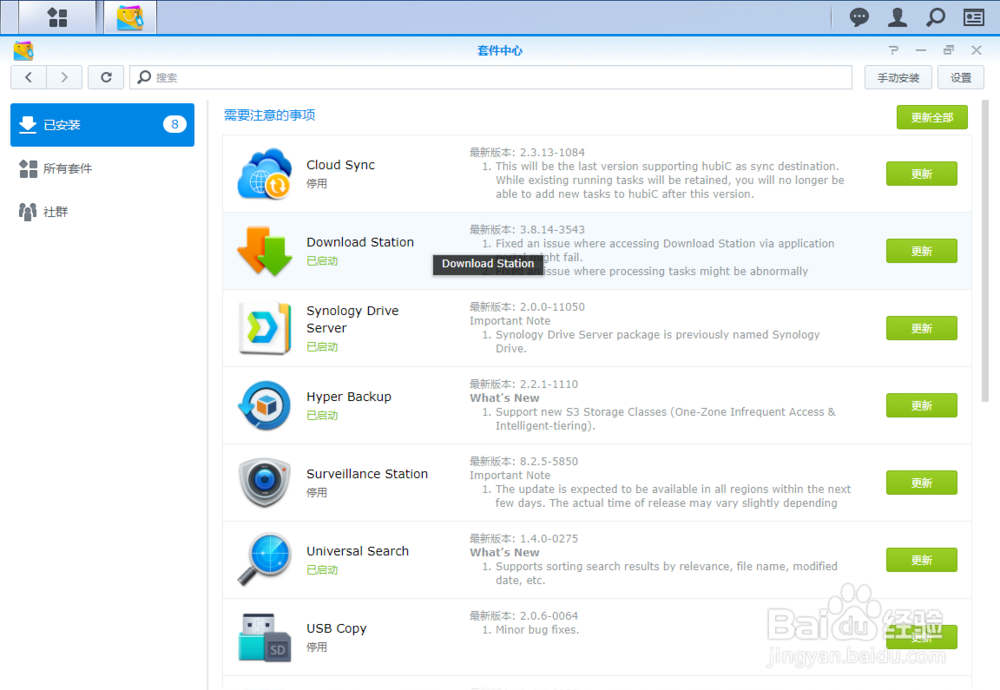Go back with the left arrow button
This screenshot has height=690, width=1000.
28,77
